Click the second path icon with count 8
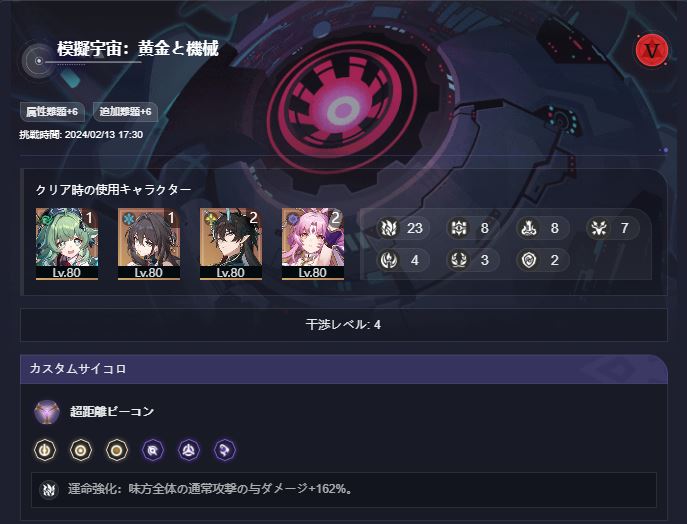This screenshot has width=687, height=524. point(529,228)
